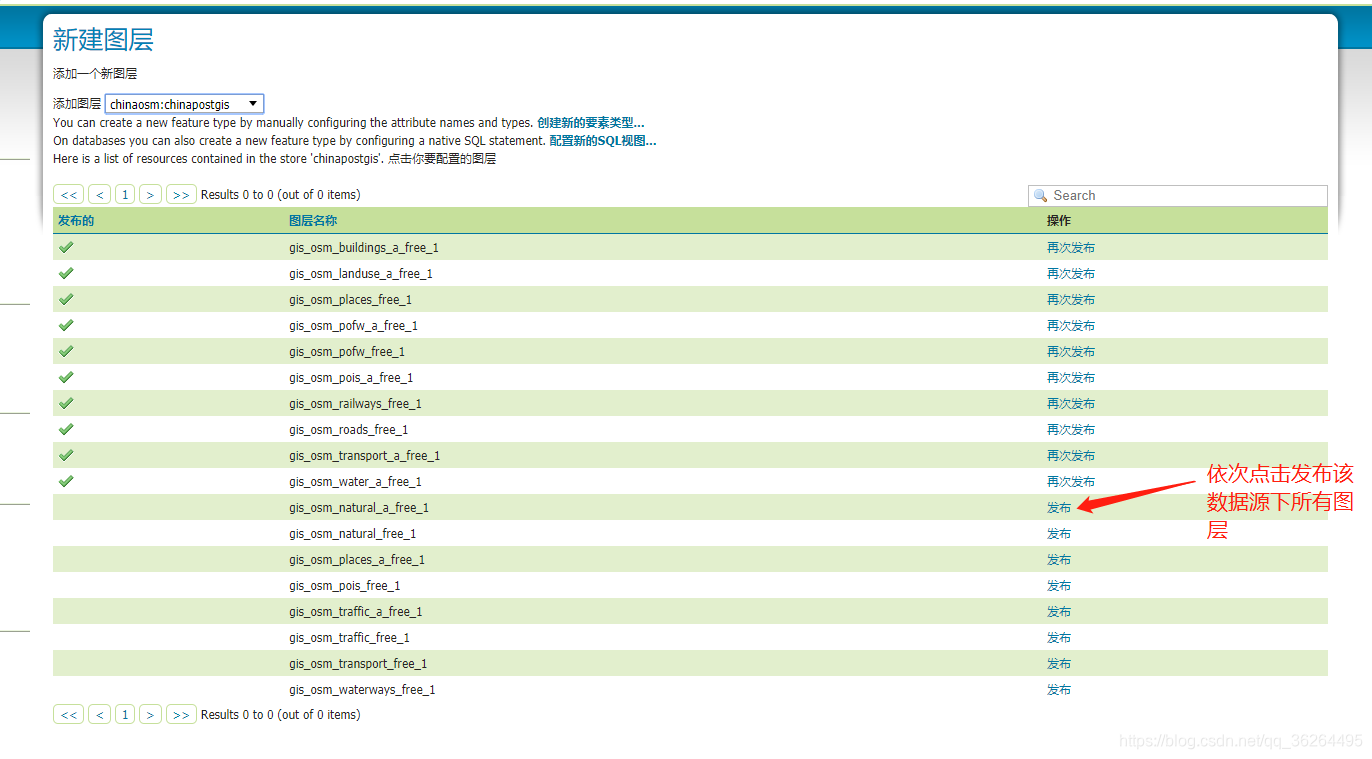The height and width of the screenshot is (759, 1372).
Task: Sort by the 发布的 column header
Action: pos(76,221)
